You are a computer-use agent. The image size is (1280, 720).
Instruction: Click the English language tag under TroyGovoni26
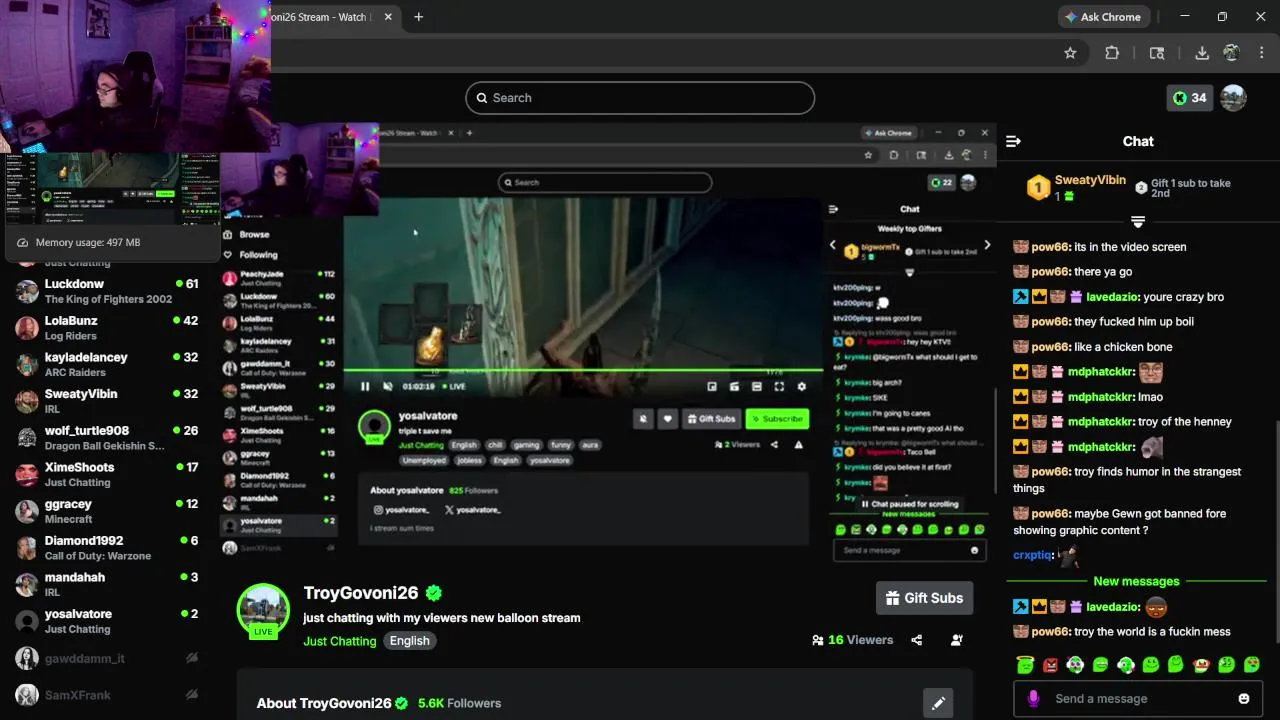click(410, 641)
